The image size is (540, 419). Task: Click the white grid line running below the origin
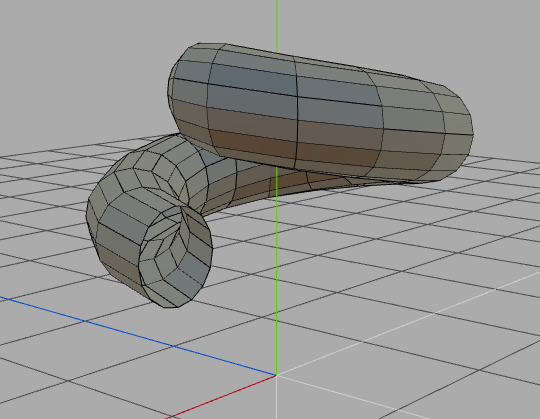[277, 398]
